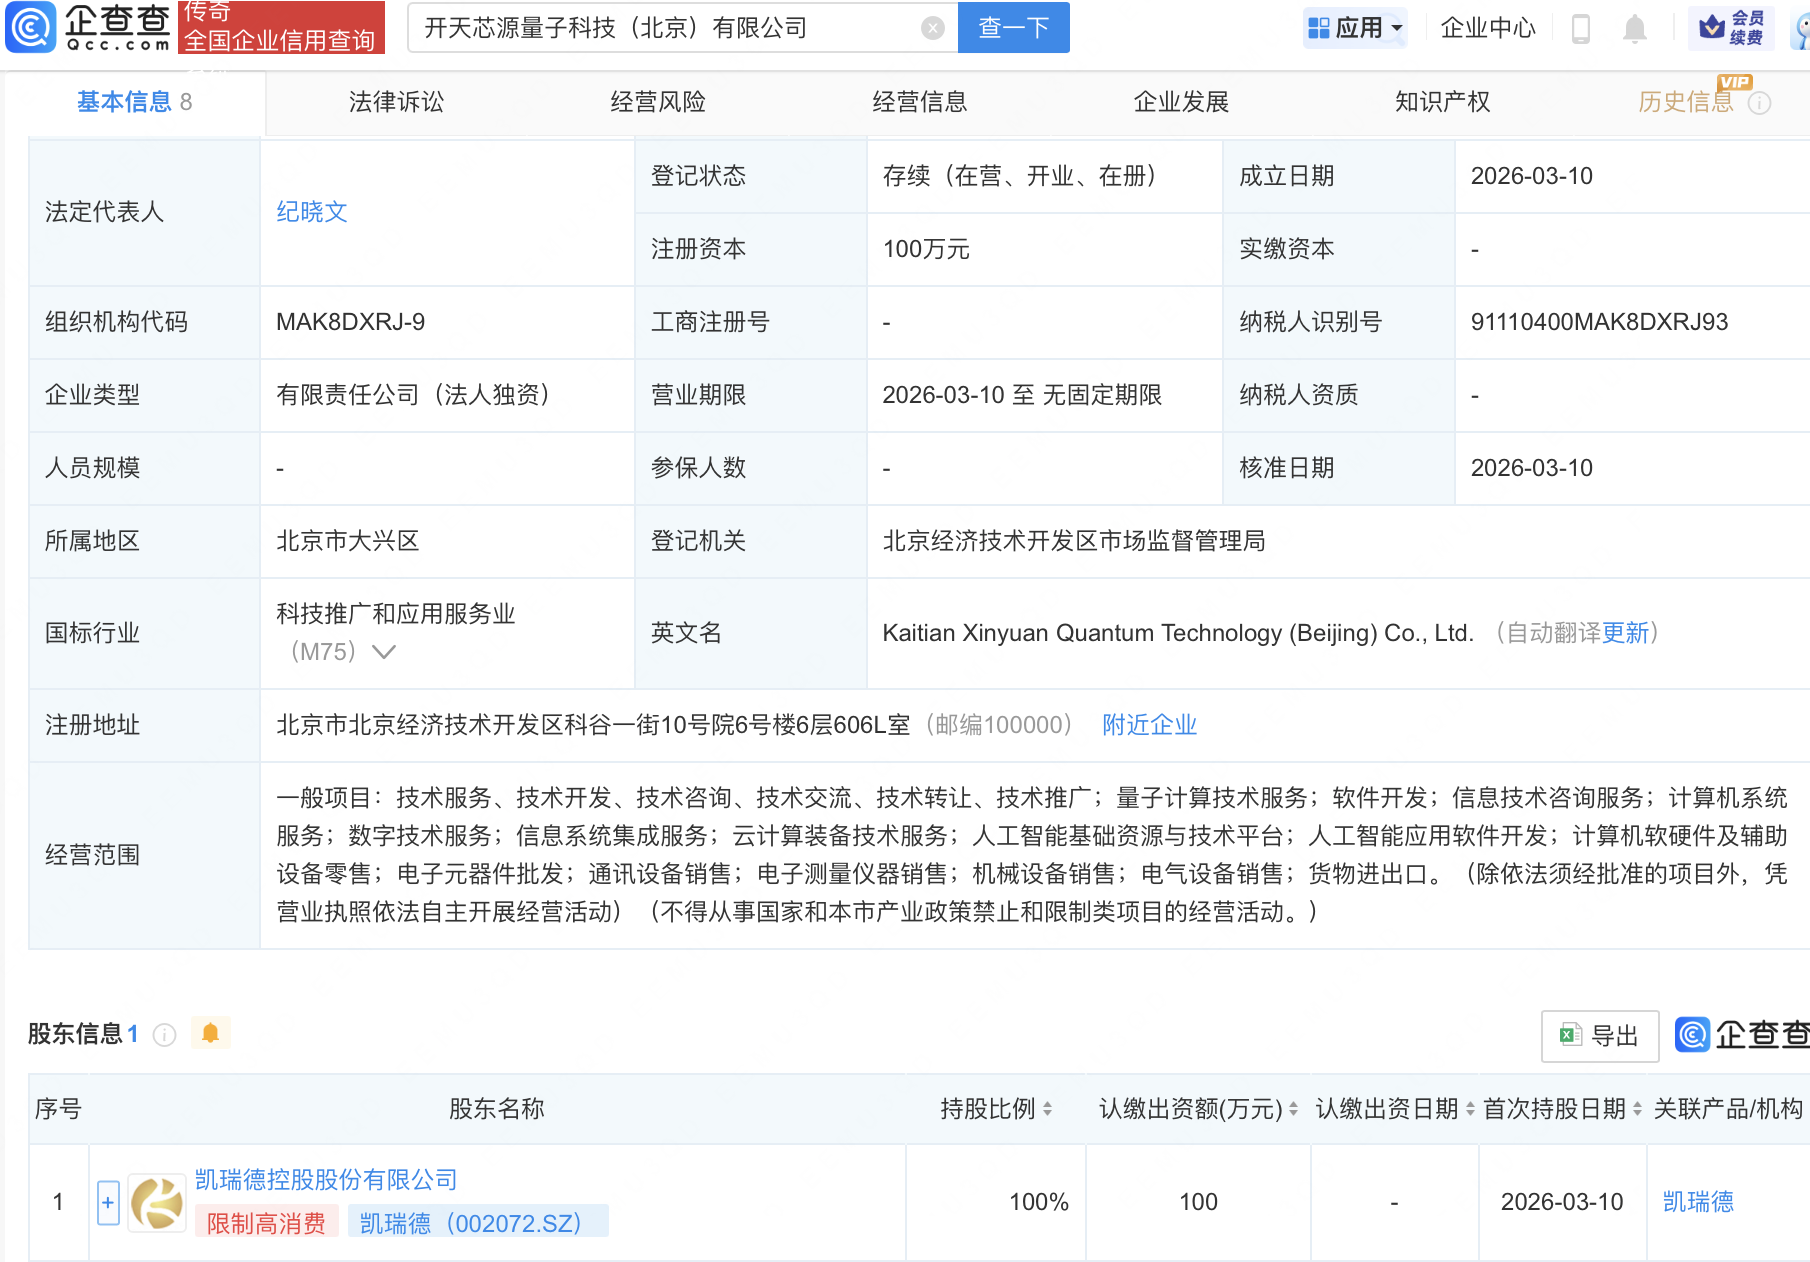Open legal representative 纪晓文 profile link
Screen dimensions: 1810x1262
[x=311, y=211]
